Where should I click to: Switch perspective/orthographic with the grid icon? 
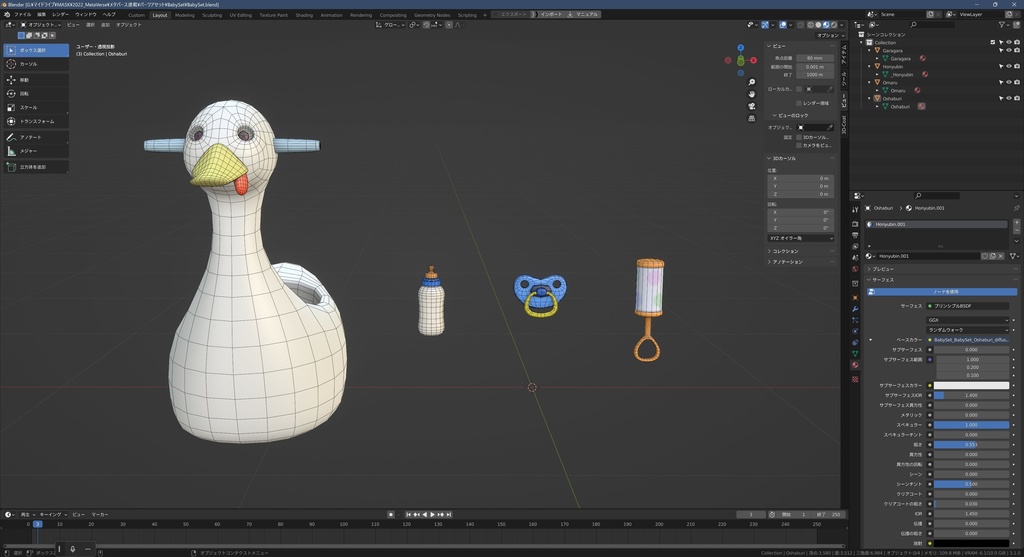tap(752, 118)
